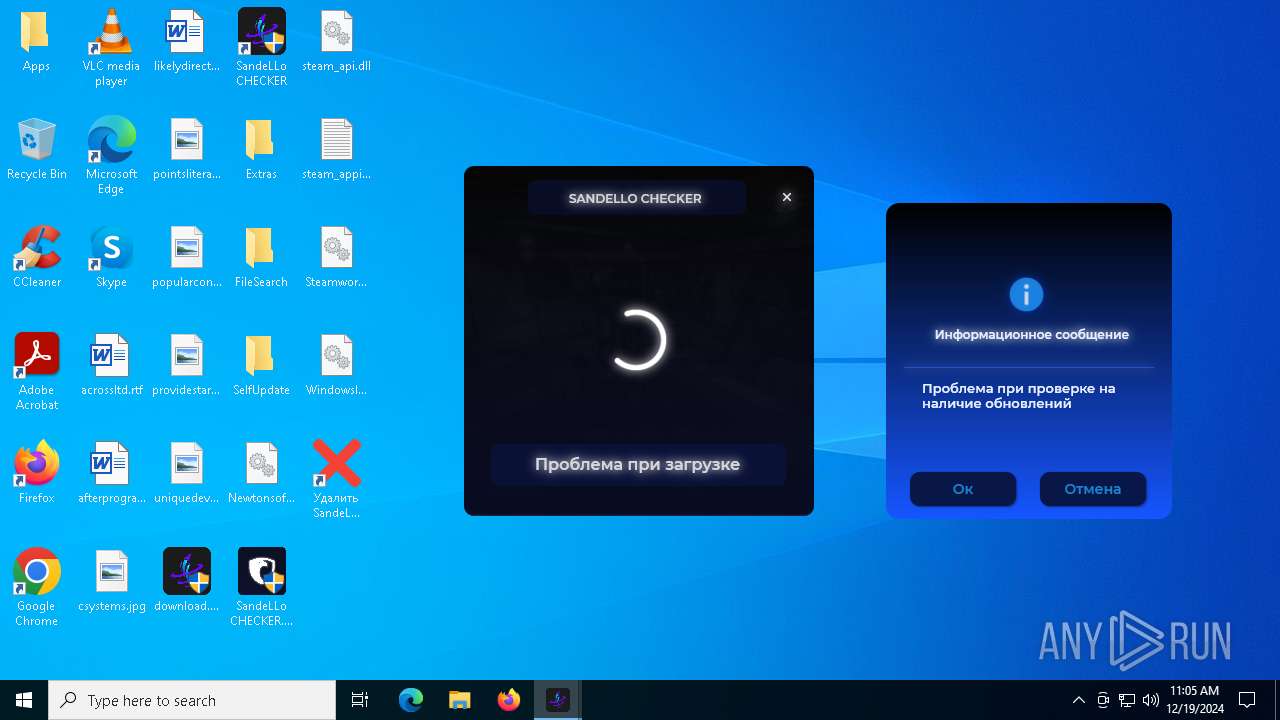Launch Skype desktop shortcut
1280x720 pixels.
tap(111, 257)
